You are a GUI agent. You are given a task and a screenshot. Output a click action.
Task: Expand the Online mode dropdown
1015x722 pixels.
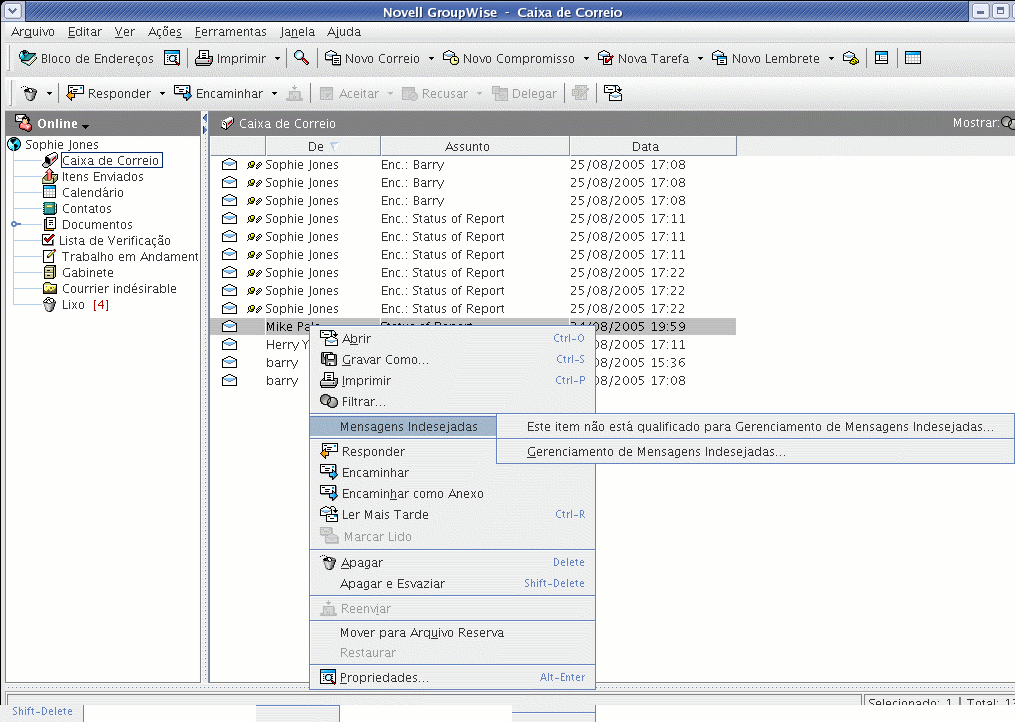click(86, 126)
